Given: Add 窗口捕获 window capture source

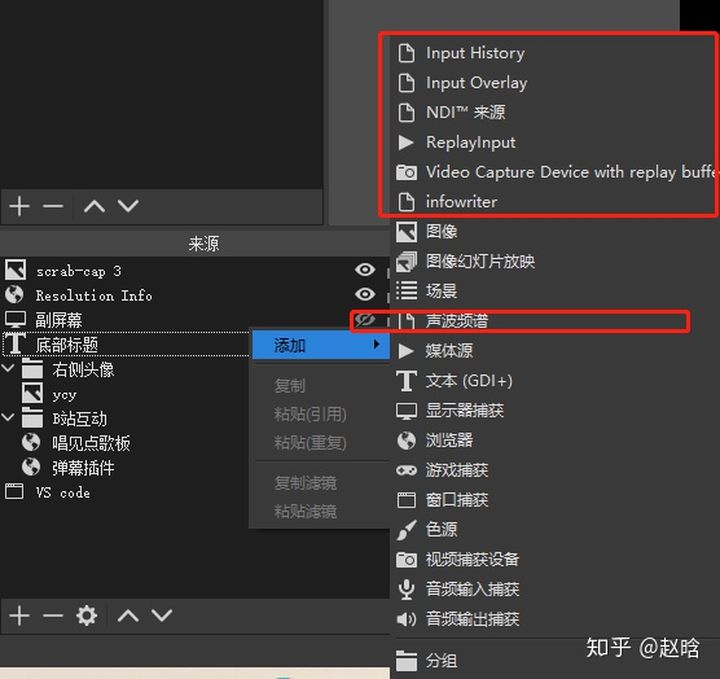Looking at the screenshot, I should tap(555, 499).
